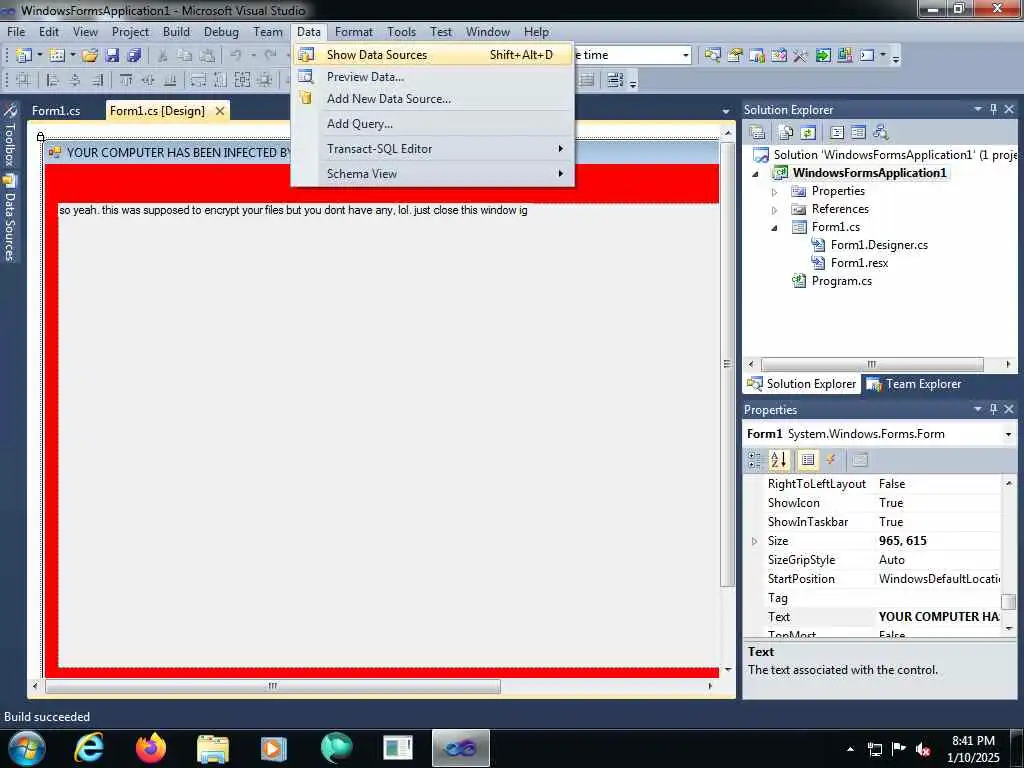Image resolution: width=1024 pixels, height=768 pixels.
Task: Click the Align to Grid layout icon
Action: [24, 80]
